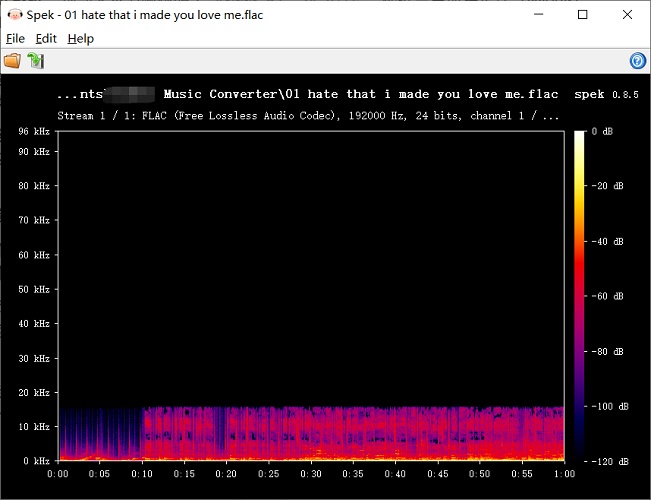Click the 20 kHz frequency label
651x500 pixels.
click(34, 392)
